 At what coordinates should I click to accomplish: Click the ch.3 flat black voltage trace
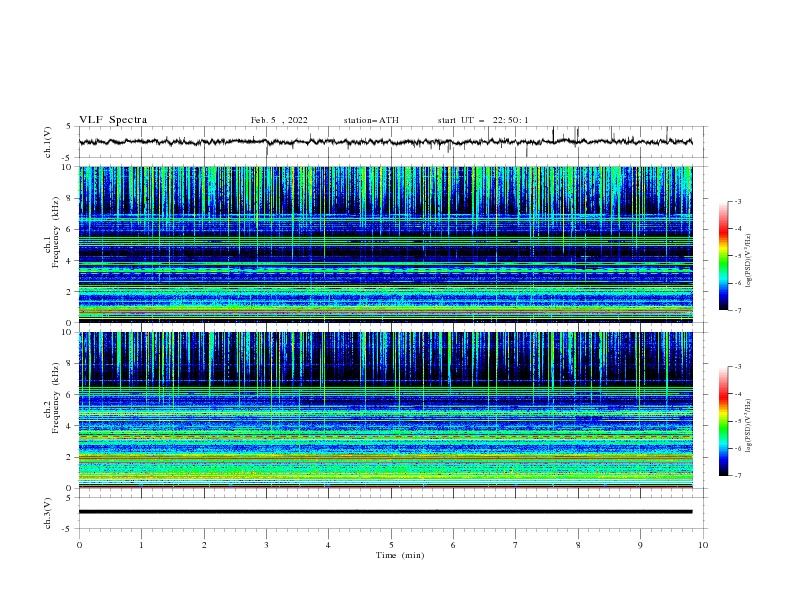pos(385,512)
